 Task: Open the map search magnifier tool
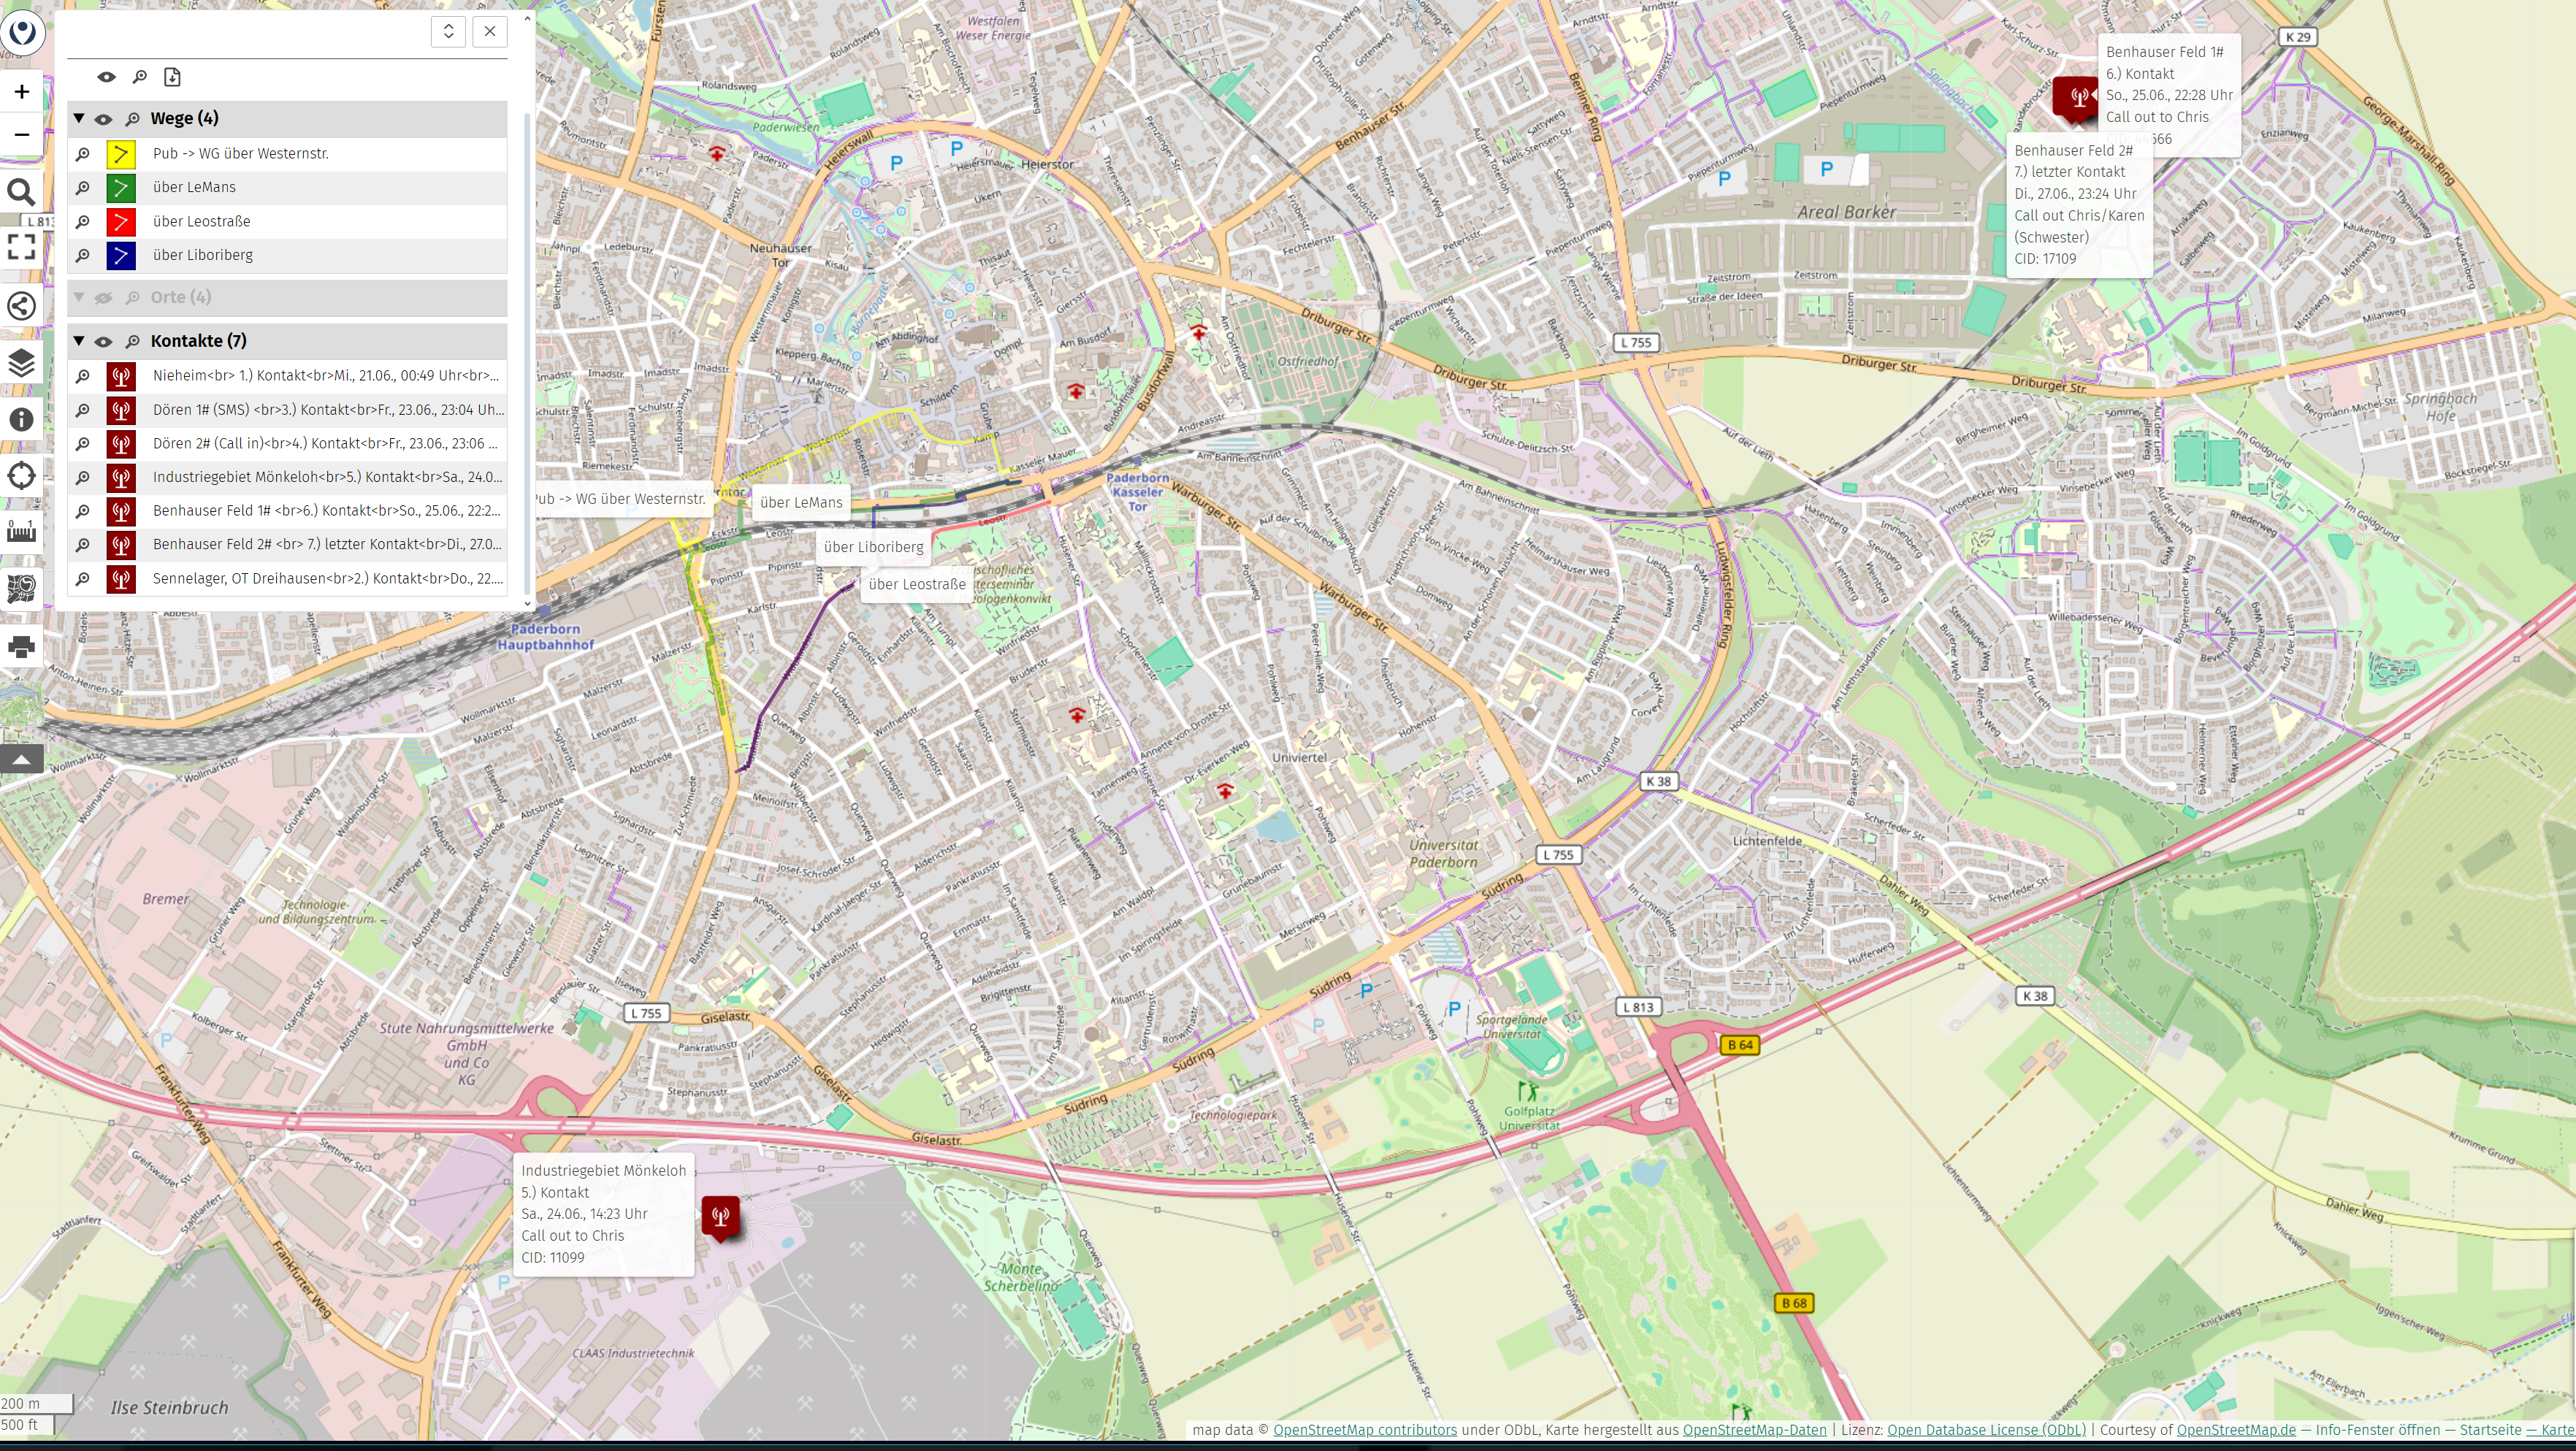point(21,192)
